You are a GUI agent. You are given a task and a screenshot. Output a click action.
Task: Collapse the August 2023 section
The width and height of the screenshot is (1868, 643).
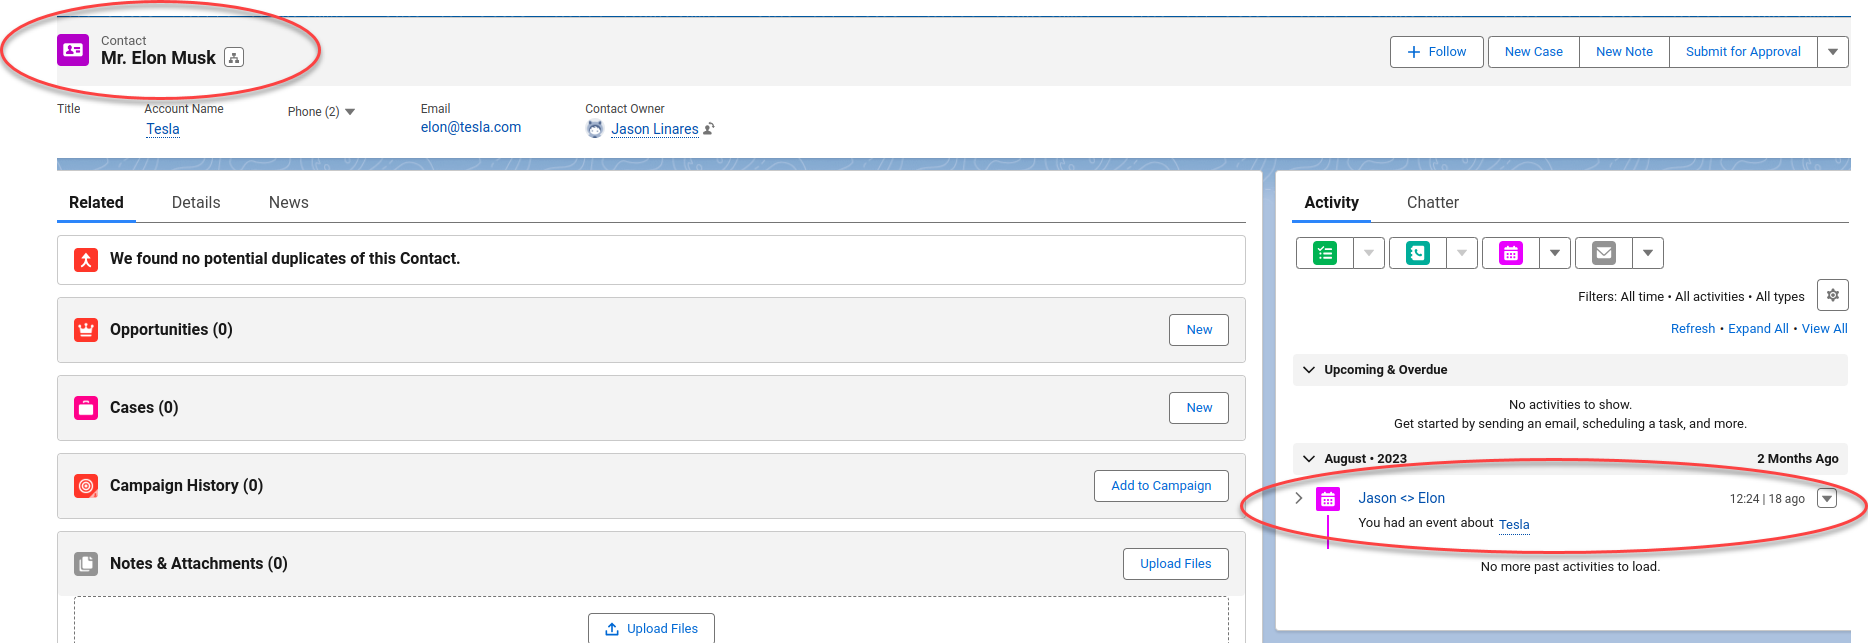coord(1309,459)
